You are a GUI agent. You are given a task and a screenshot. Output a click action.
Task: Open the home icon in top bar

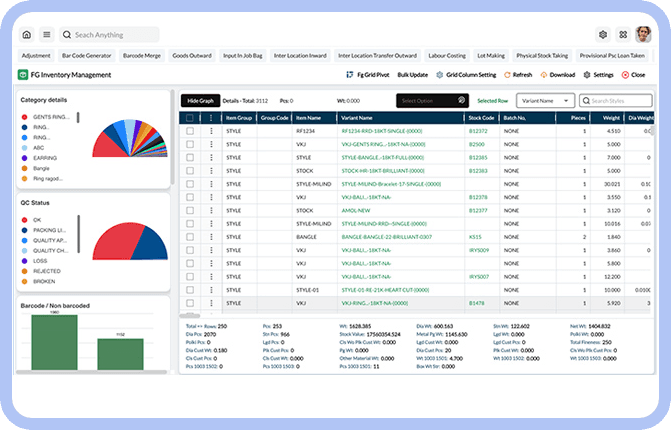[27, 35]
